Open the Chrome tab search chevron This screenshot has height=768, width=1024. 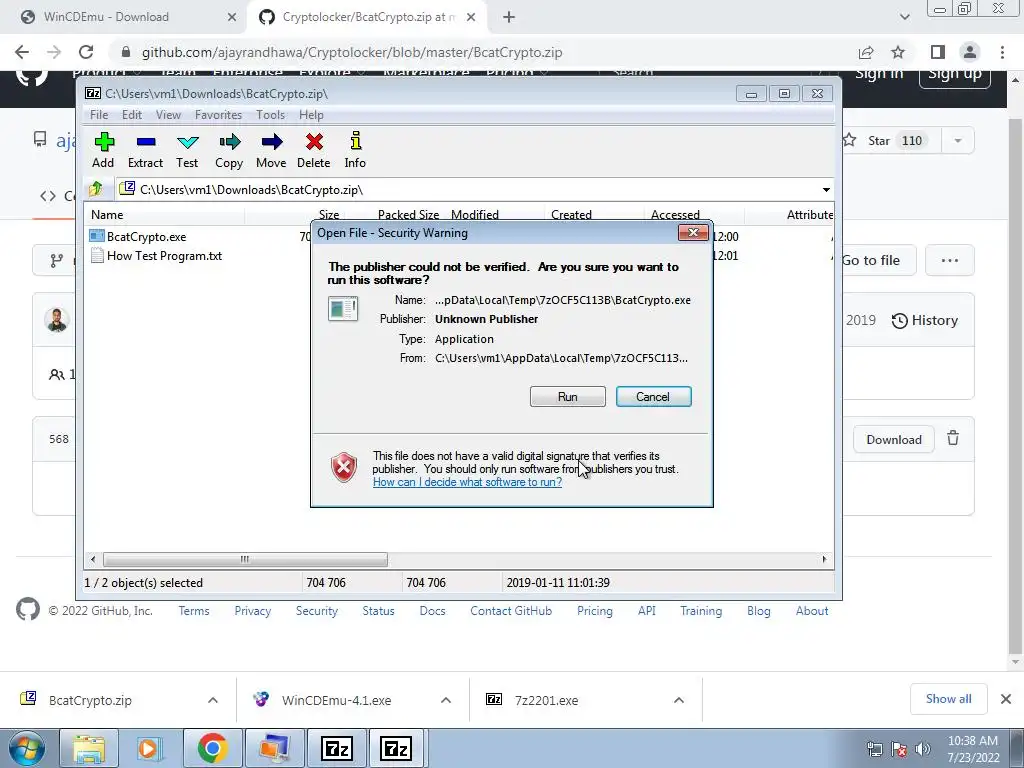[x=904, y=17]
